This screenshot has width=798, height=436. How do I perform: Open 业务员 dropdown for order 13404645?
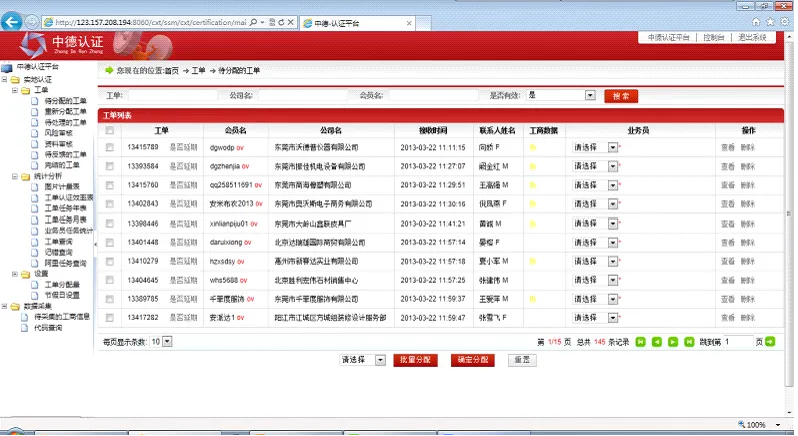pyautogui.click(x=595, y=280)
